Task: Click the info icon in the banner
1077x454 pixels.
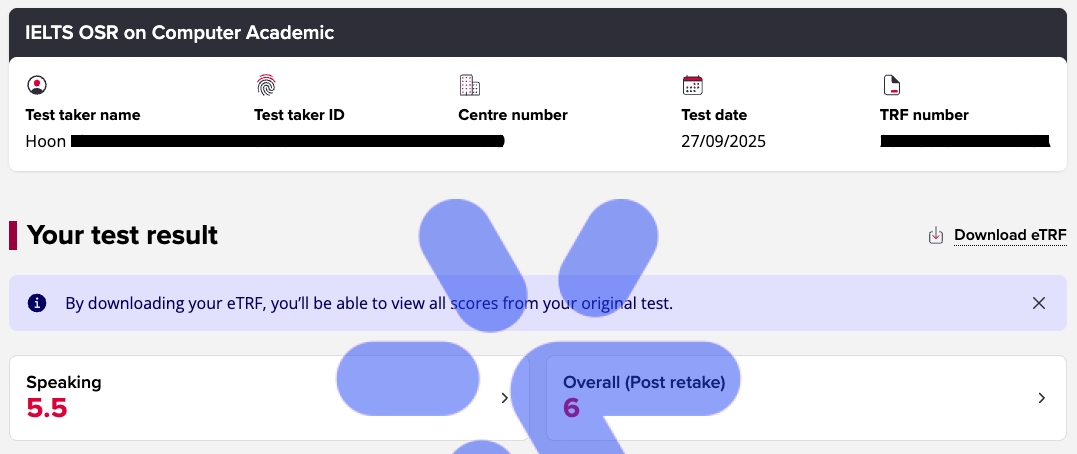Action: click(37, 303)
